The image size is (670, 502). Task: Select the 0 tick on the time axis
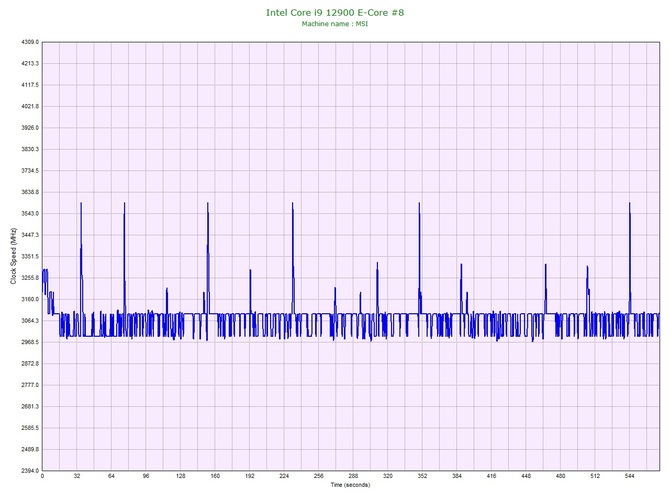[42, 477]
